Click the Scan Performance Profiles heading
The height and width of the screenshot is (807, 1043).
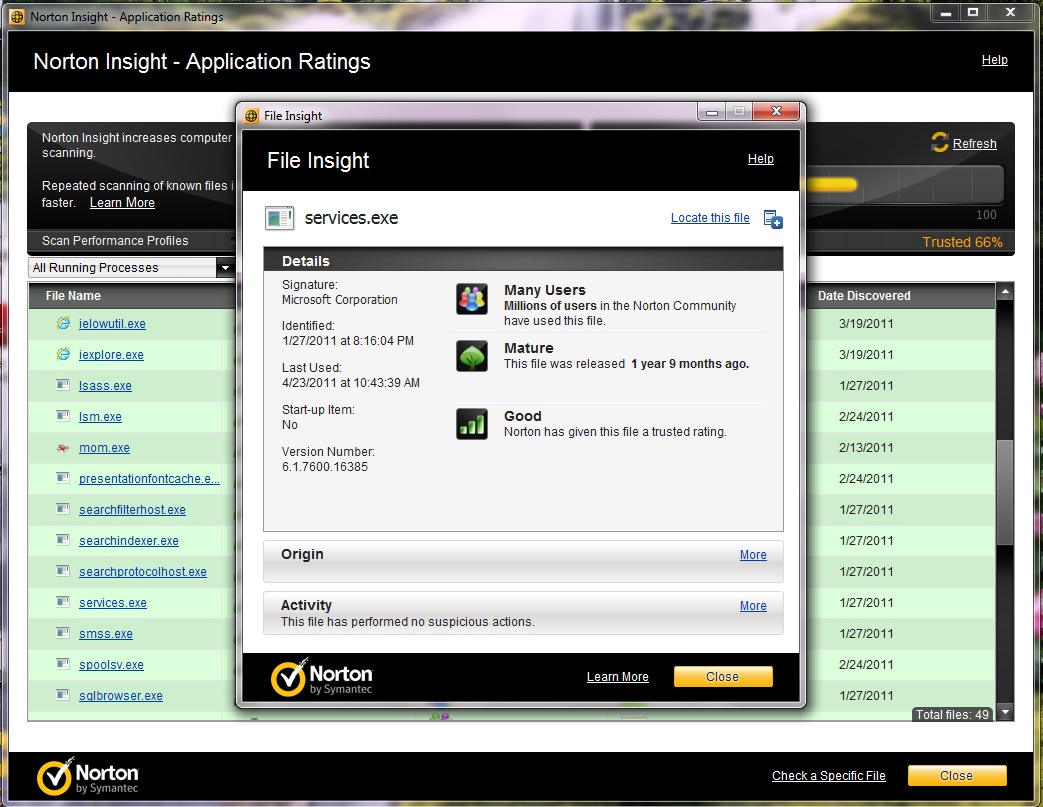click(115, 241)
